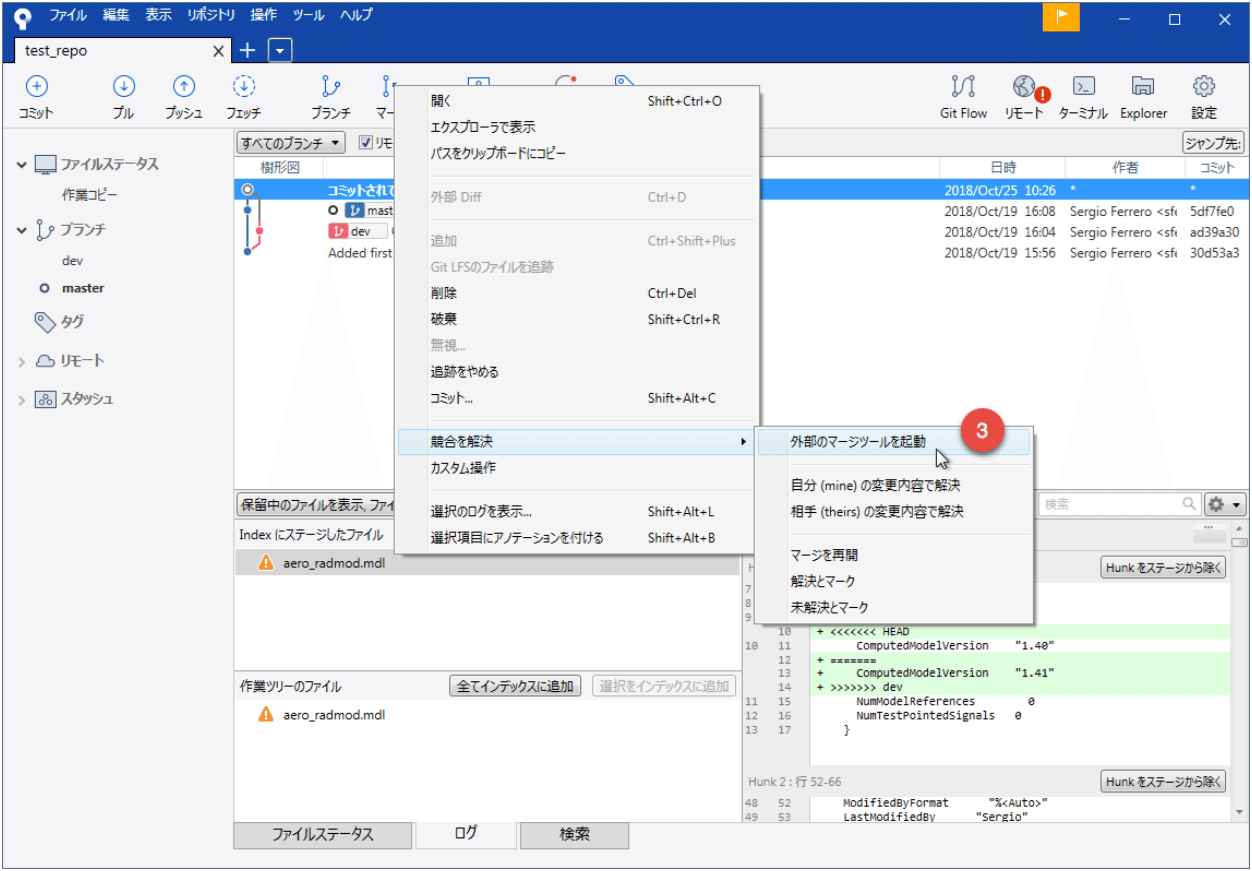Open the ヘルプ menu
1252x871 pixels.
tap(356, 16)
